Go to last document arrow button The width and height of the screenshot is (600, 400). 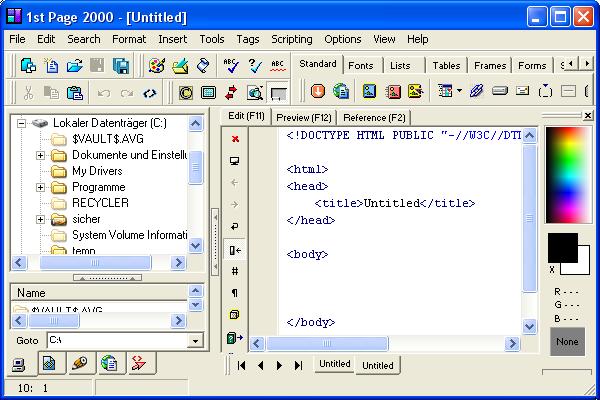tap(298, 366)
